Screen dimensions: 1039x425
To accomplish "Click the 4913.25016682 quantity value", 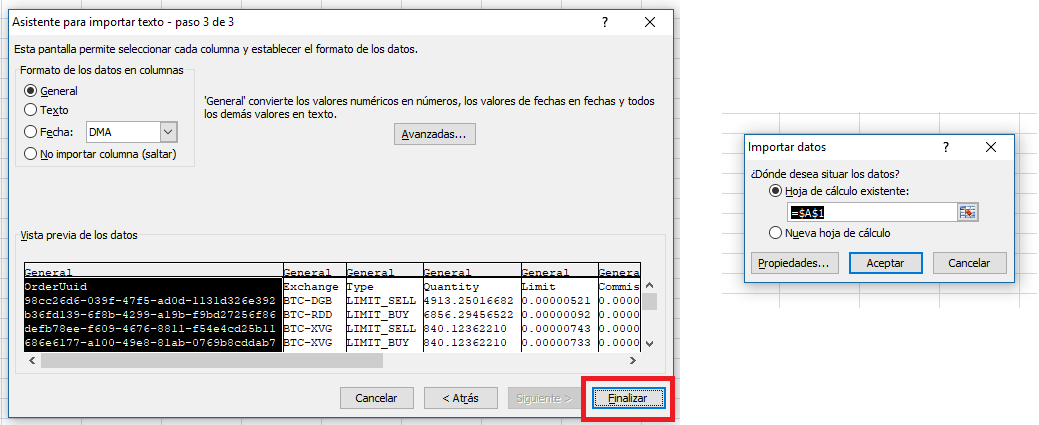I will [x=468, y=300].
